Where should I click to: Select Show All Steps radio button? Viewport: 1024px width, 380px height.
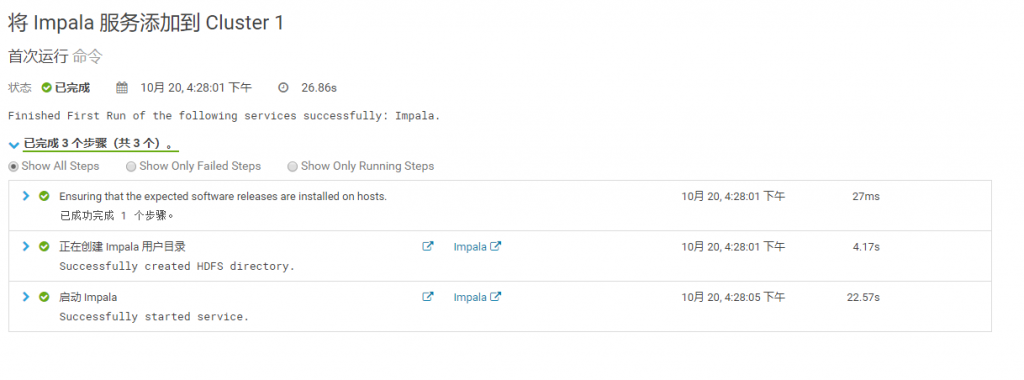pyautogui.click(x=13, y=166)
